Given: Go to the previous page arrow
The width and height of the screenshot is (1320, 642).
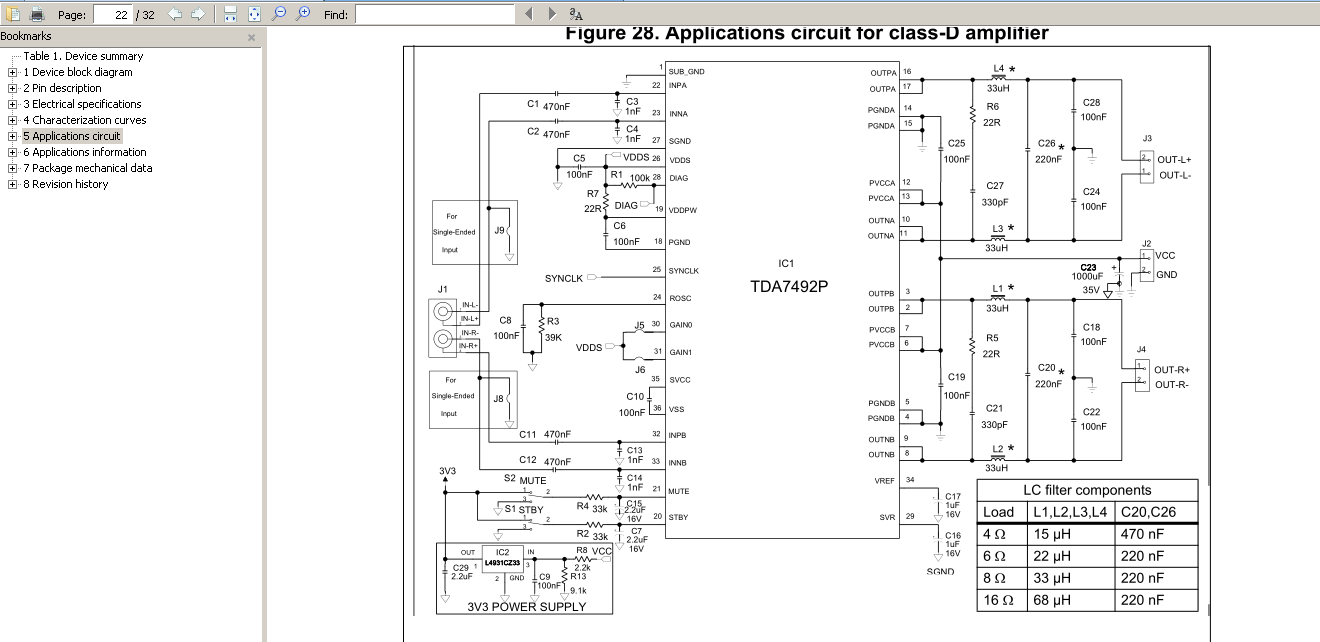Looking at the screenshot, I should (x=175, y=14).
